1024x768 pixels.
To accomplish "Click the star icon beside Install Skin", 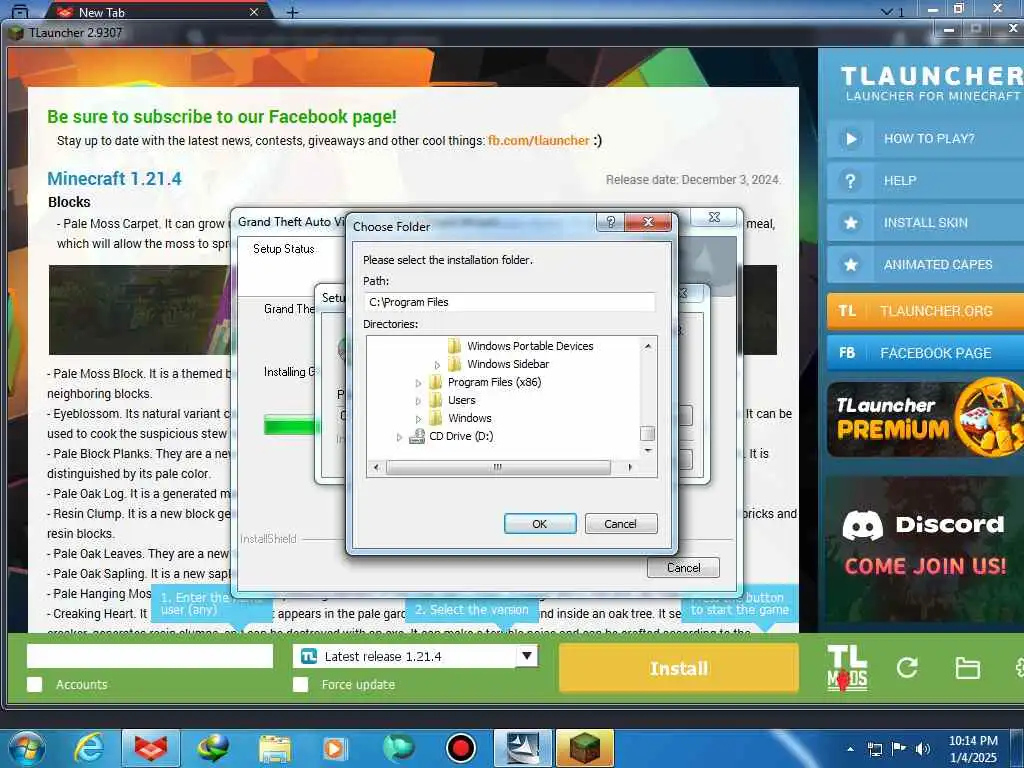I will pyautogui.click(x=850, y=223).
